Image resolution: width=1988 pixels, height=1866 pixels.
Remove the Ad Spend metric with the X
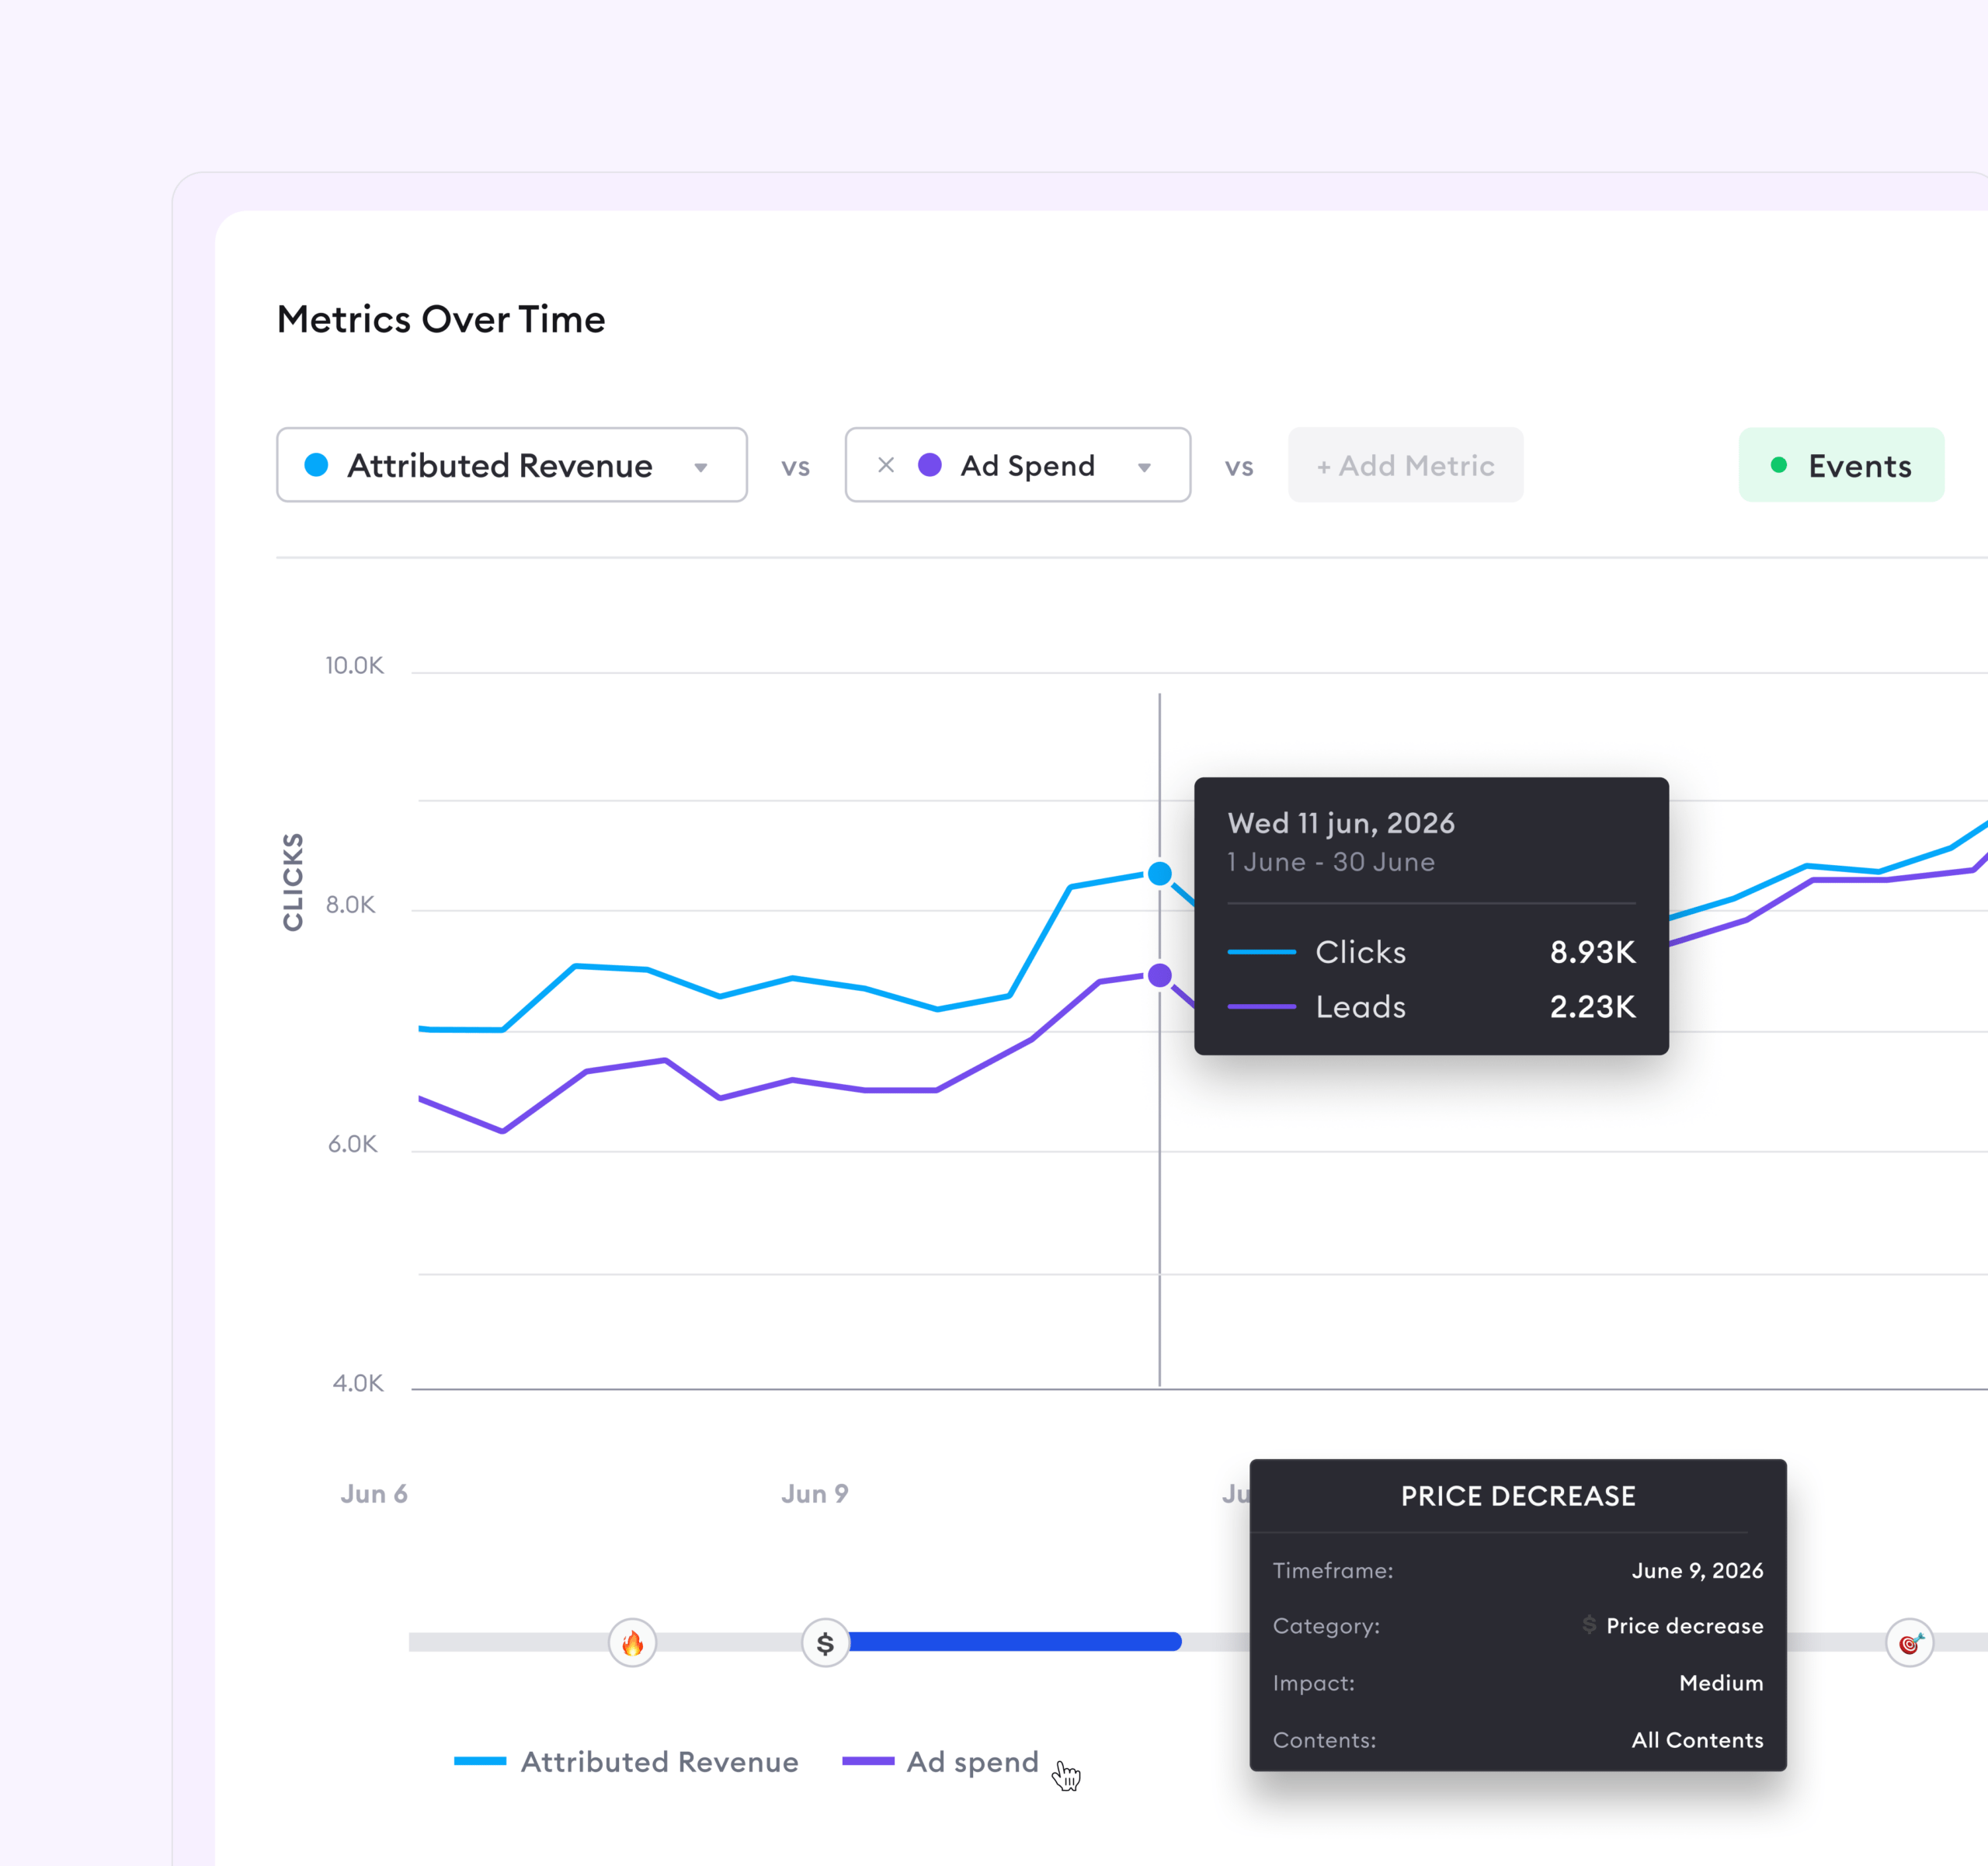tap(886, 465)
